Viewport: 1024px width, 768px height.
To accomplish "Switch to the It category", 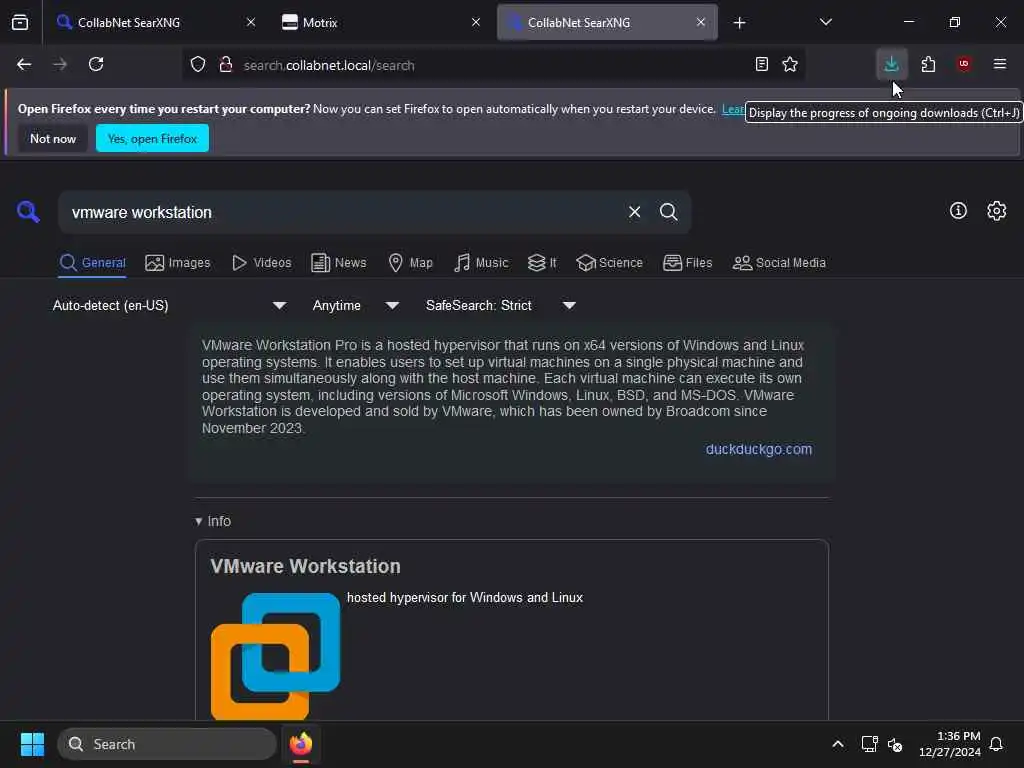I will (542, 263).
